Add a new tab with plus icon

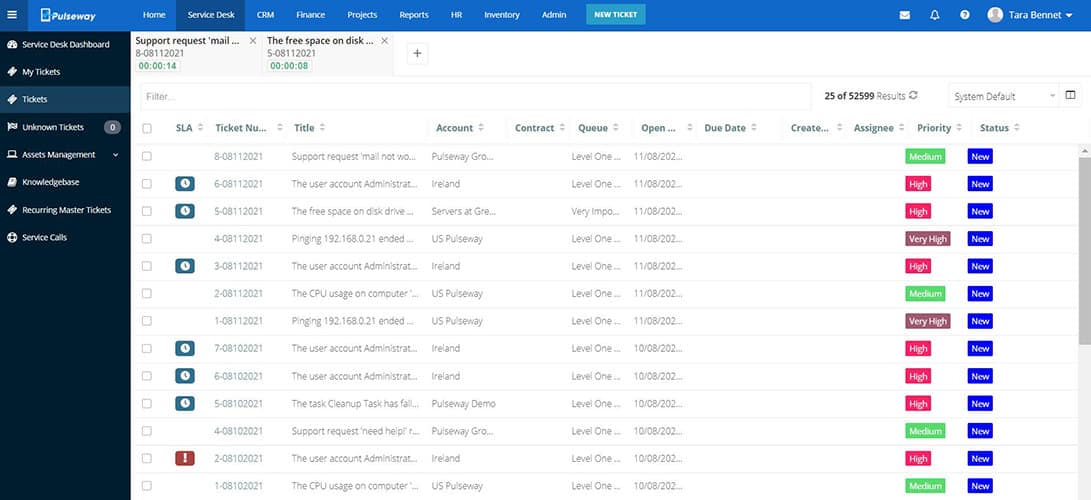pos(417,54)
